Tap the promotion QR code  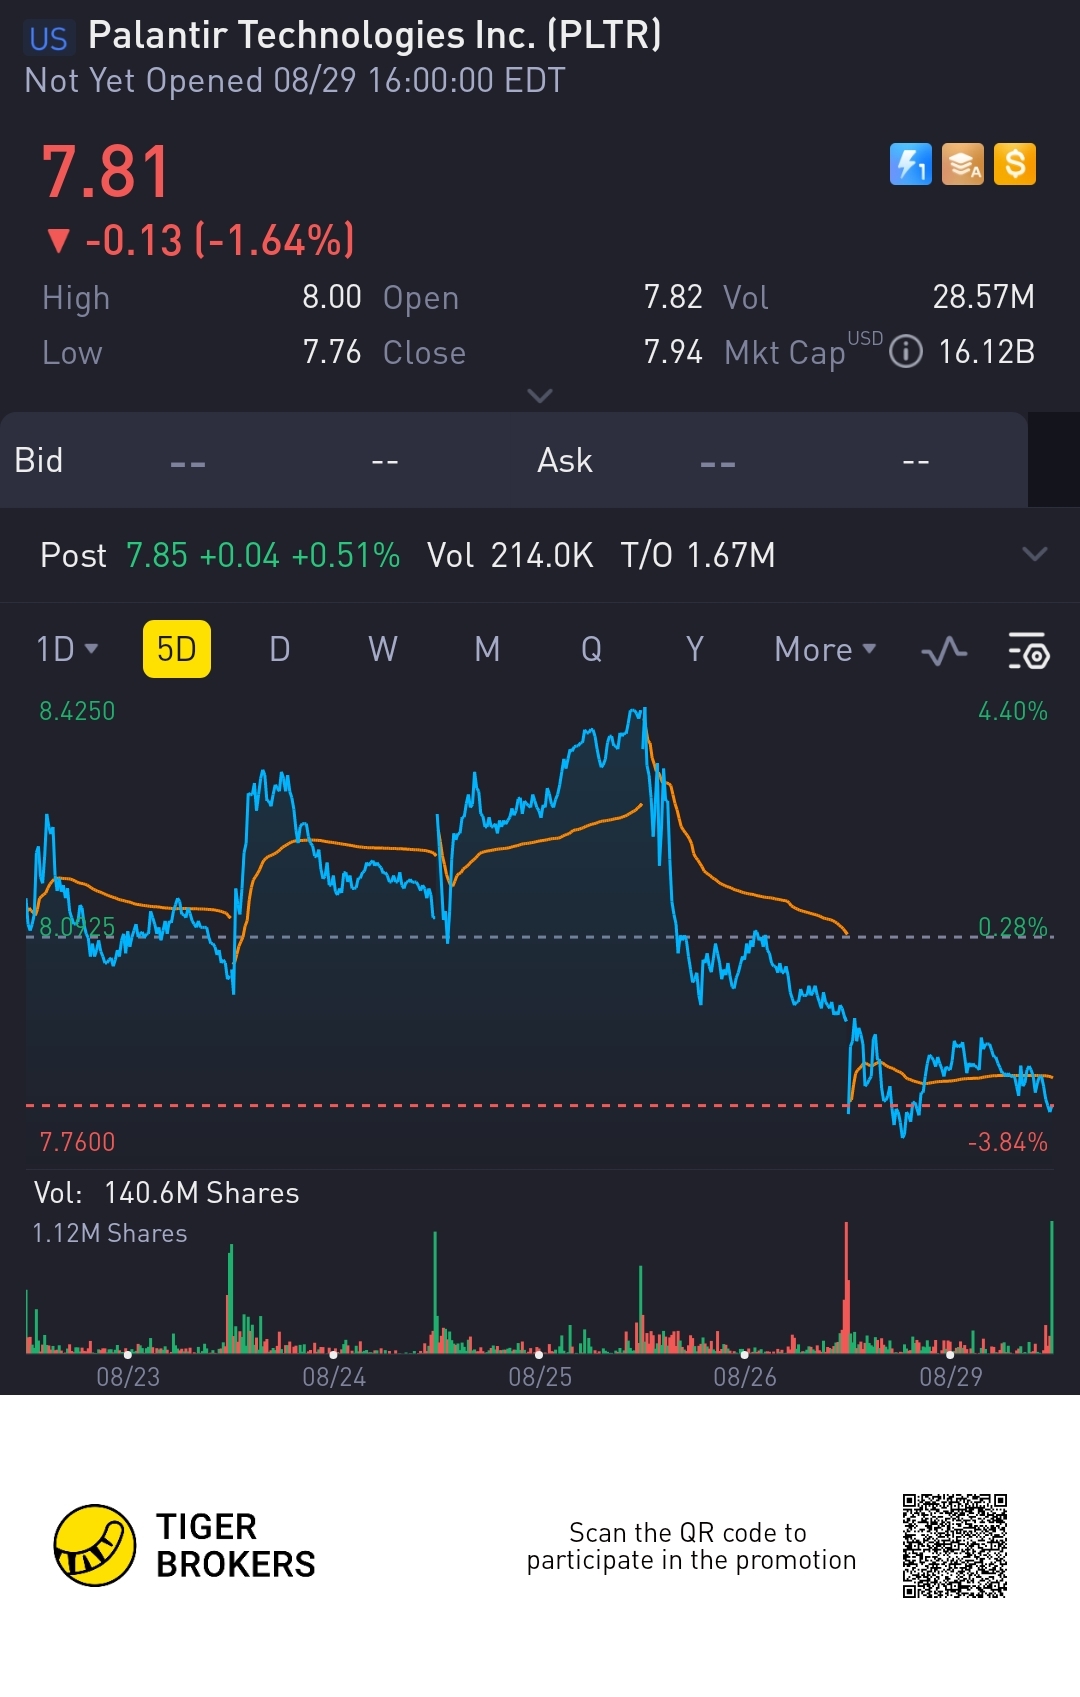[954, 1545]
